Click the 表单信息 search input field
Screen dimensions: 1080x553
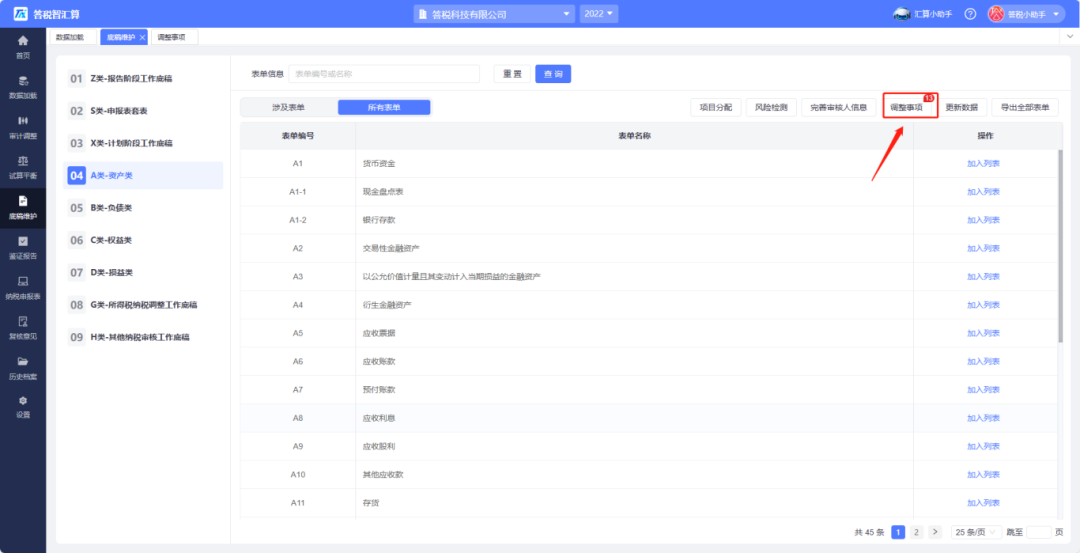(x=384, y=74)
